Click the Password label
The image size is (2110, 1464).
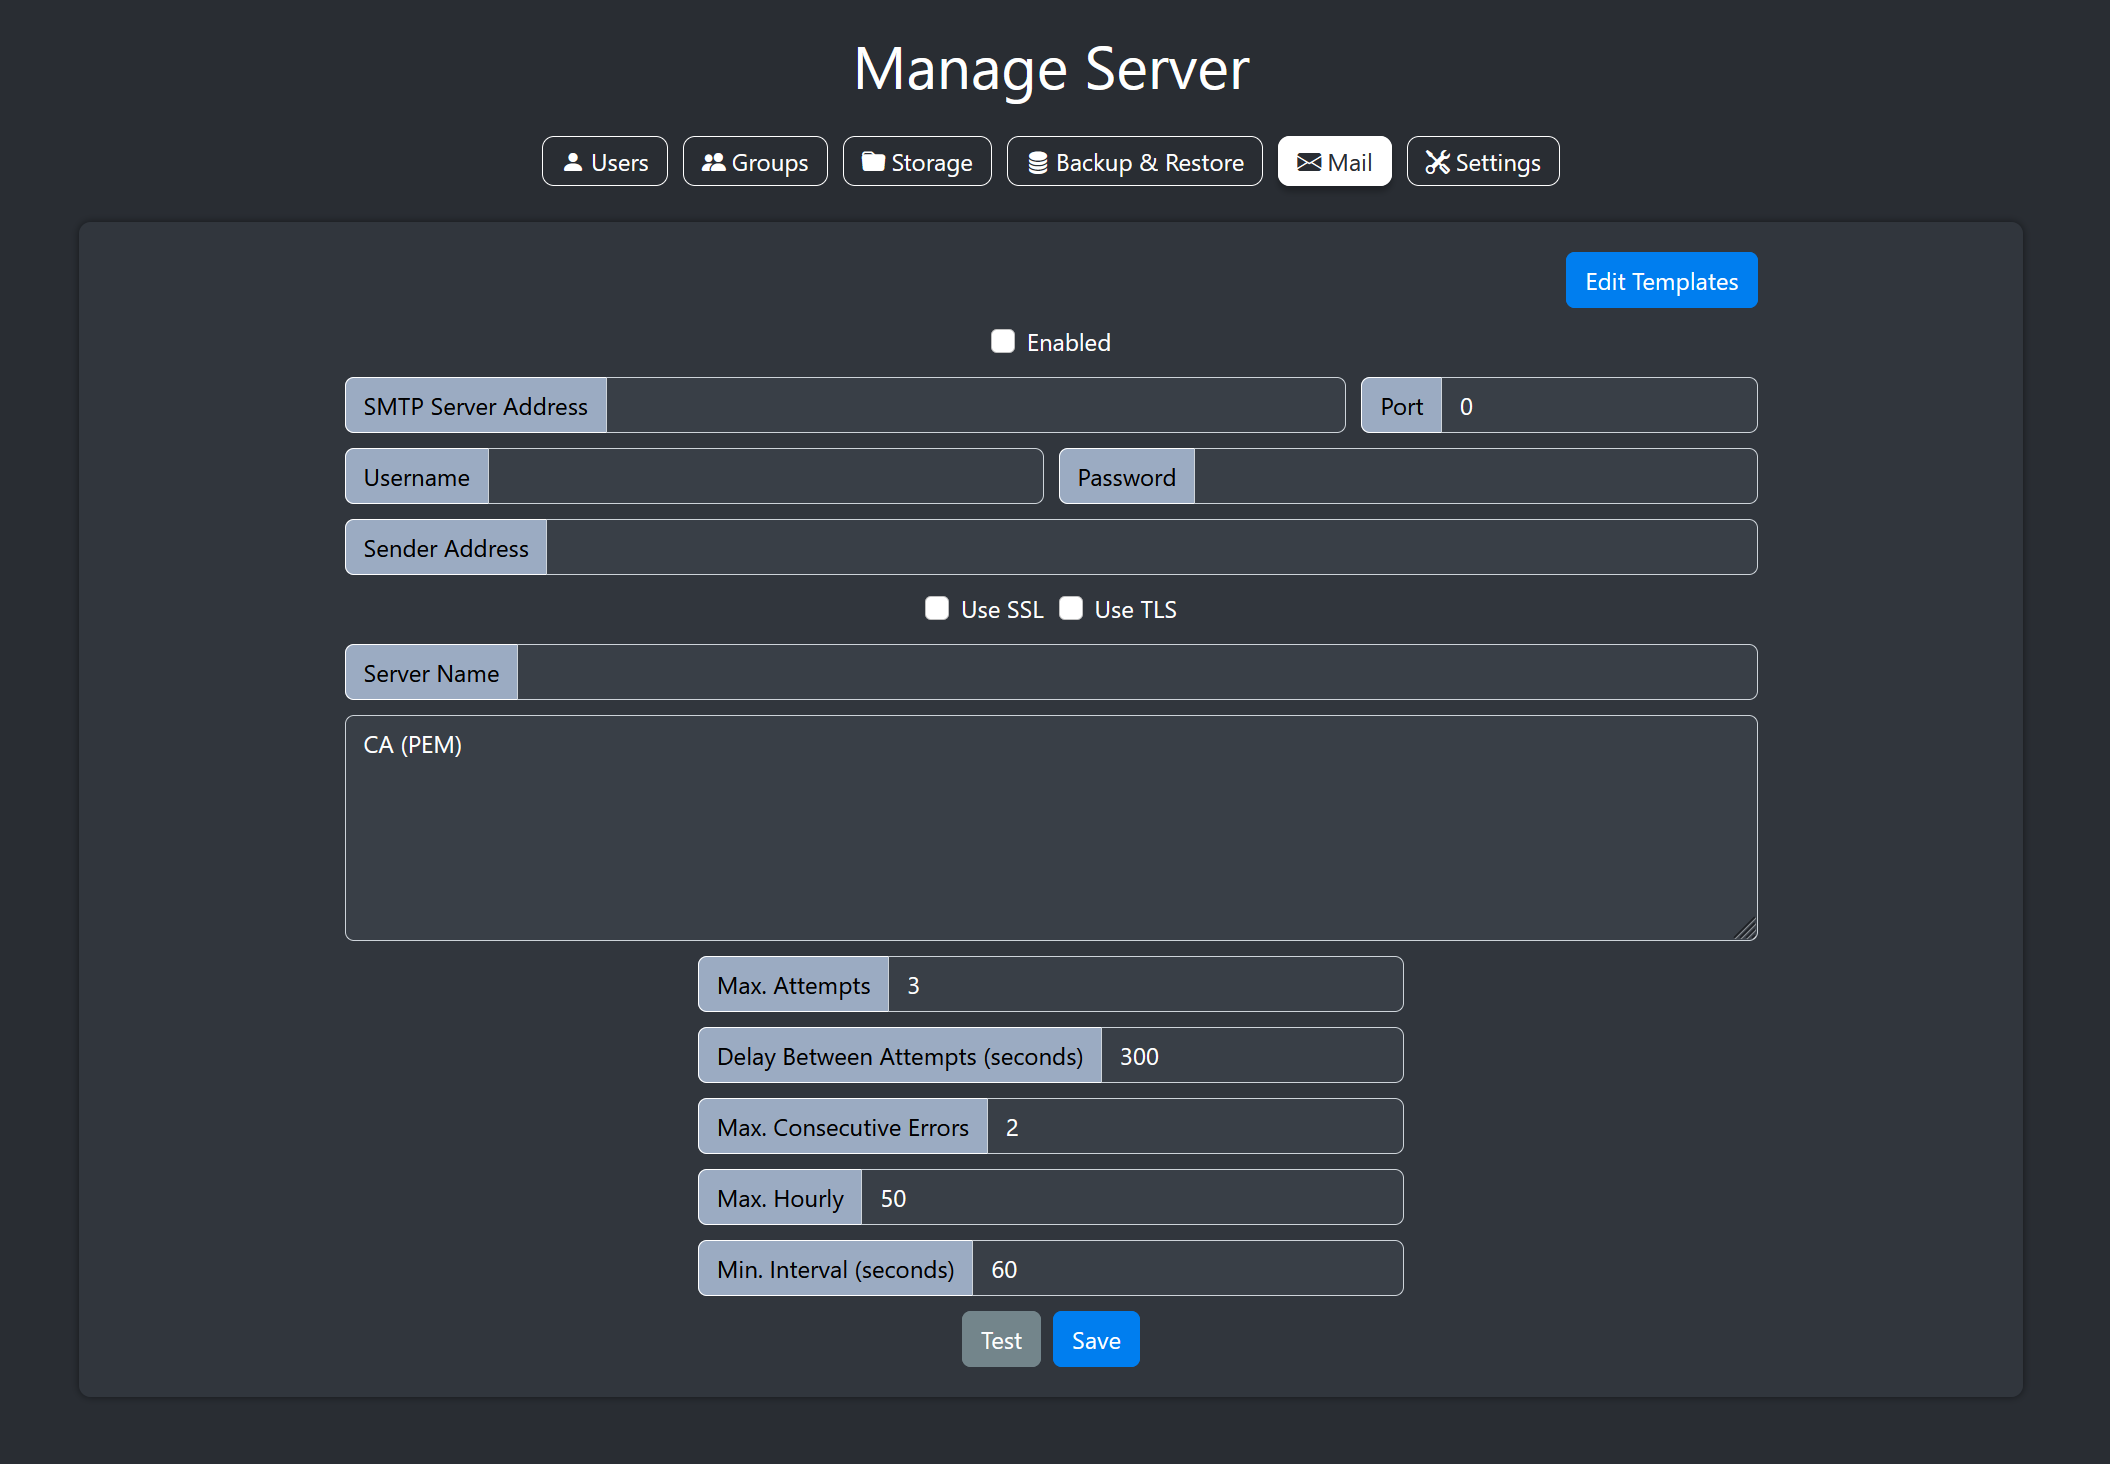click(1127, 477)
